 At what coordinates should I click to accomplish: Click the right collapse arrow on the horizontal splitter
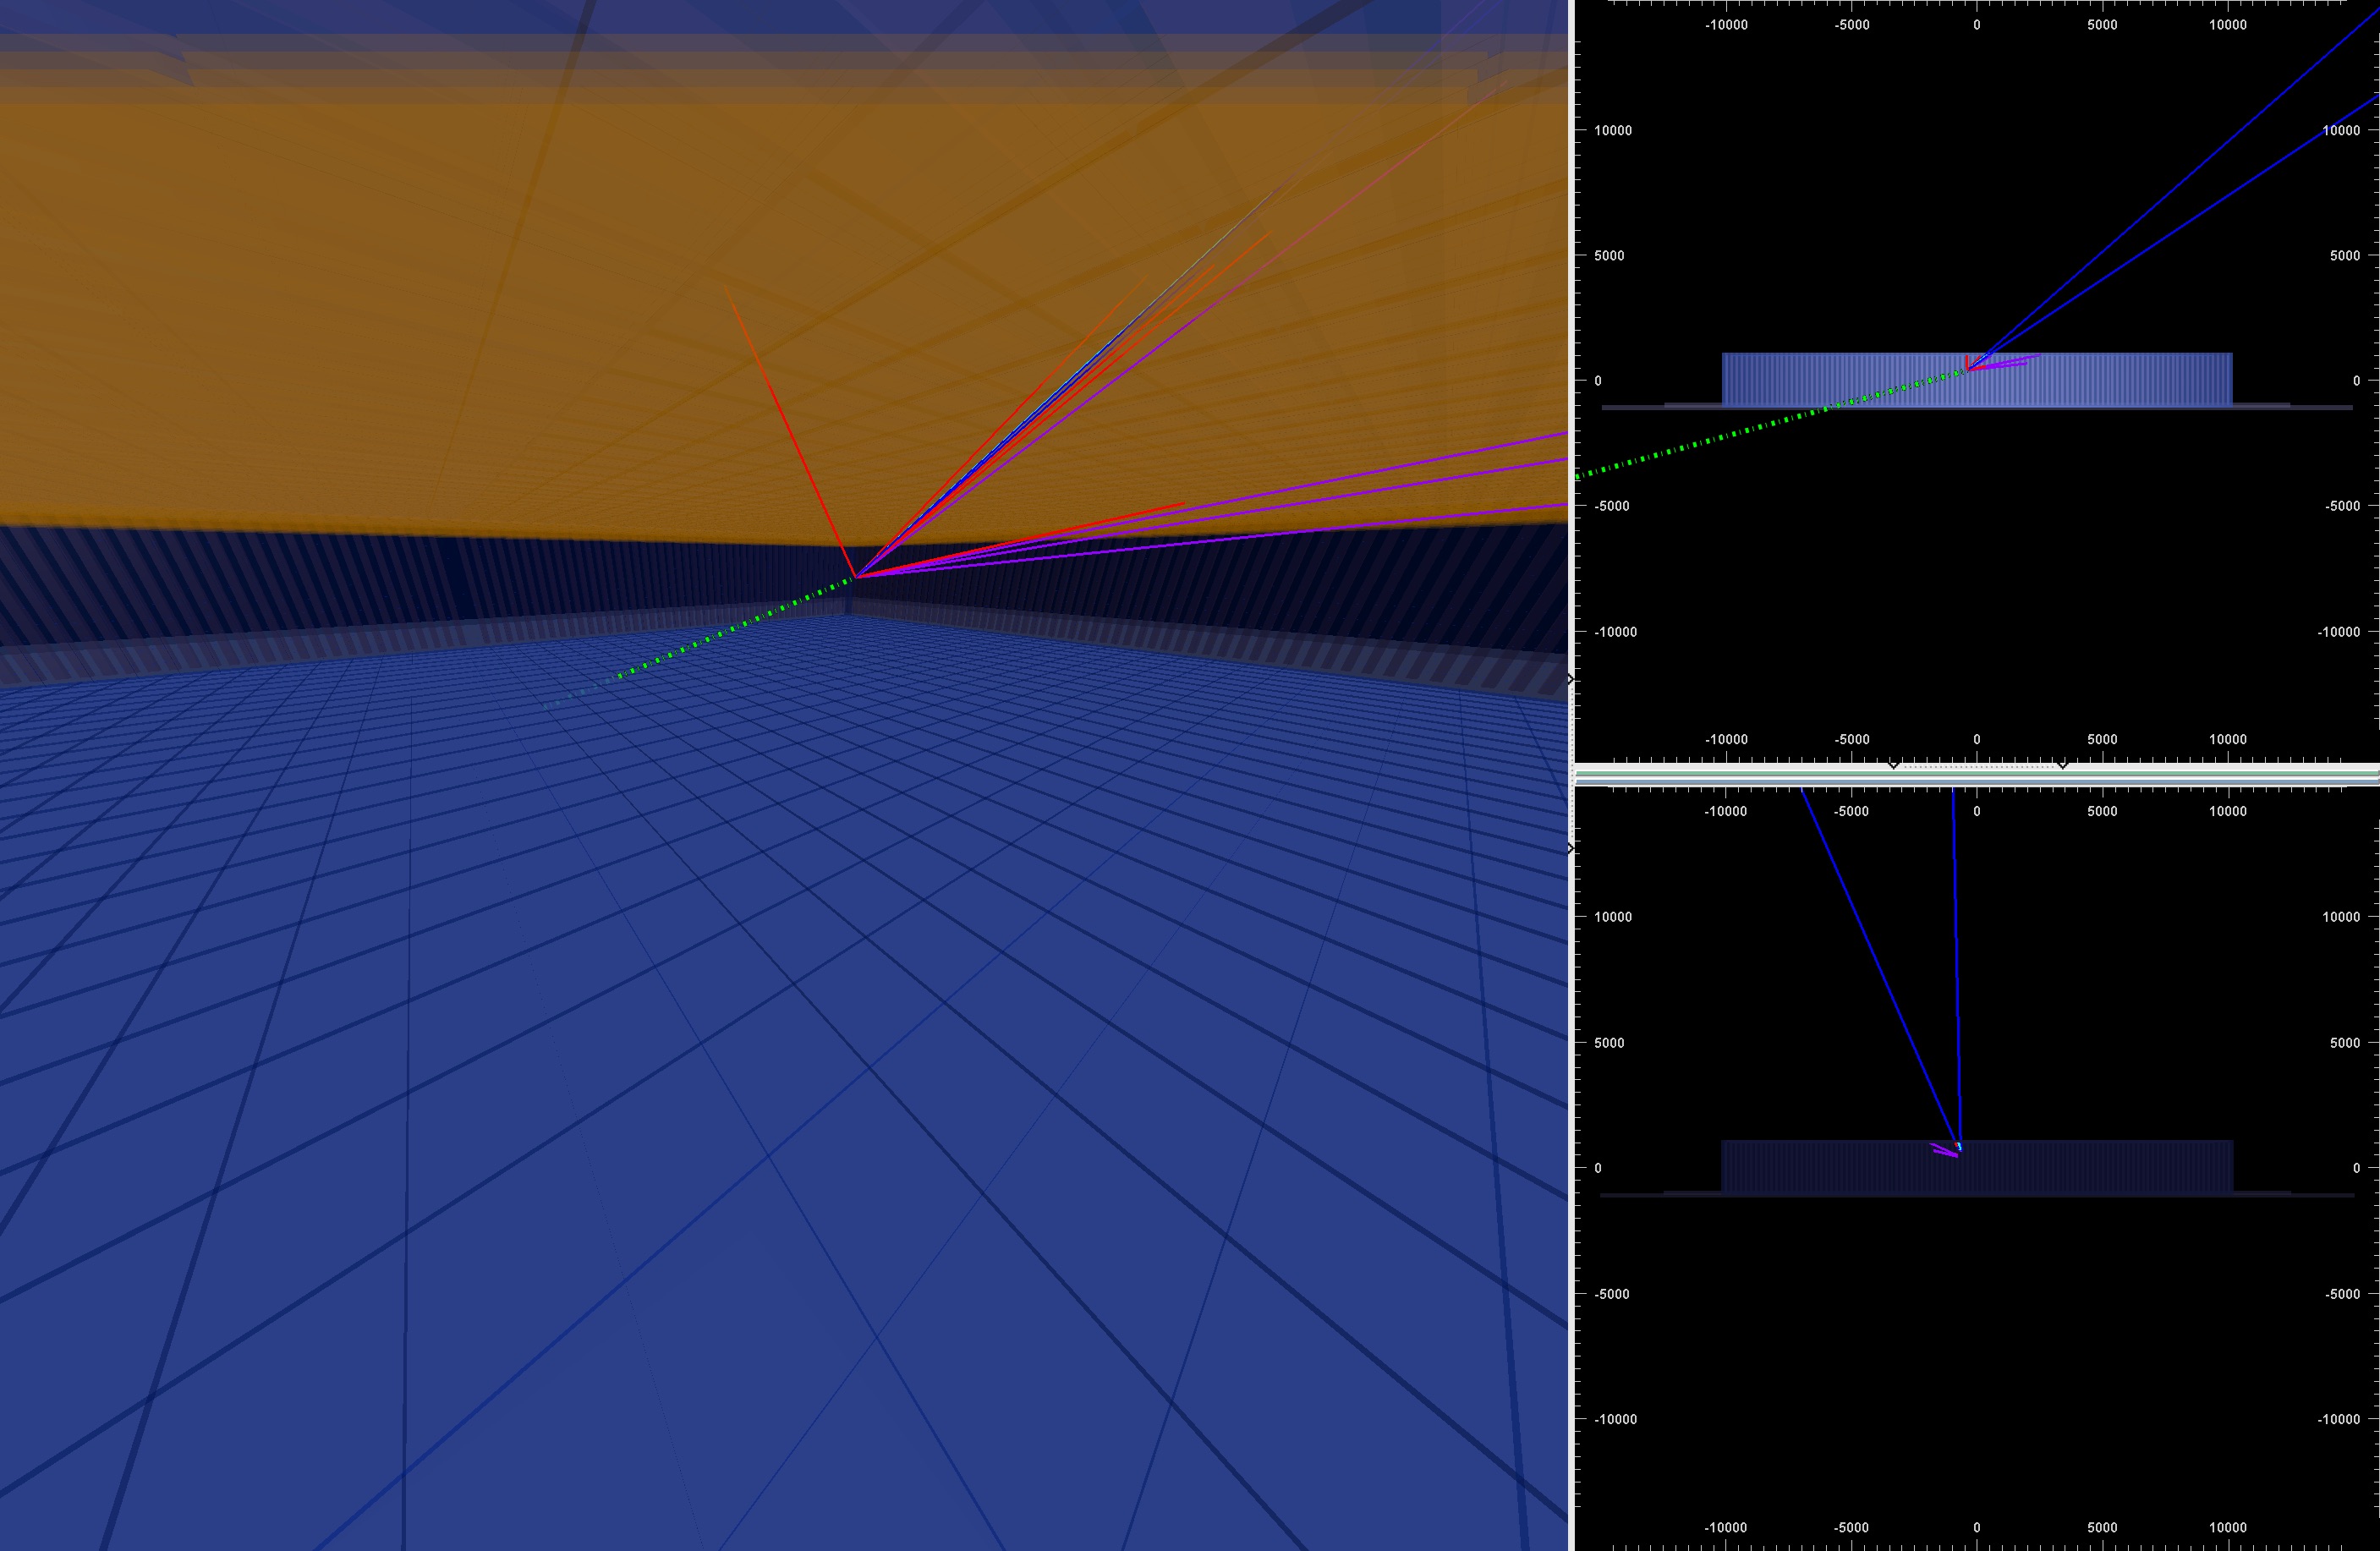pos(2062,765)
